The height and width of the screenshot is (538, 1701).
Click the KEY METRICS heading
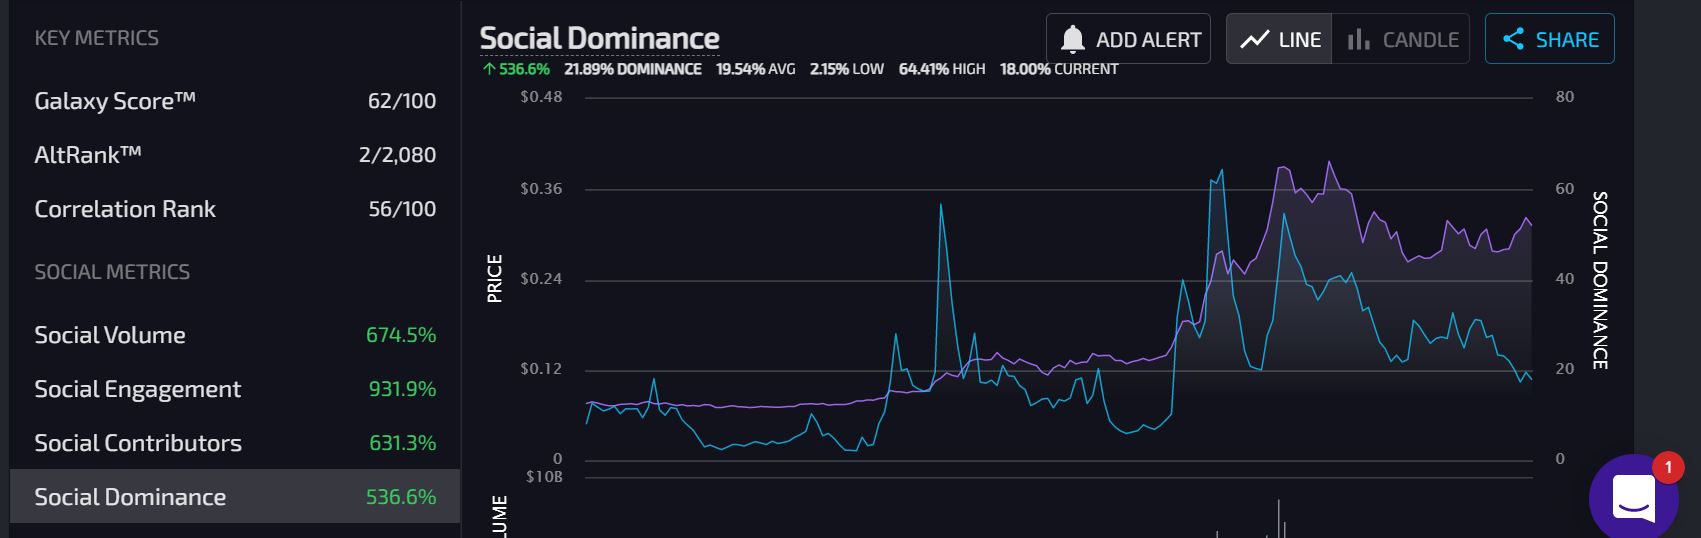[96, 38]
